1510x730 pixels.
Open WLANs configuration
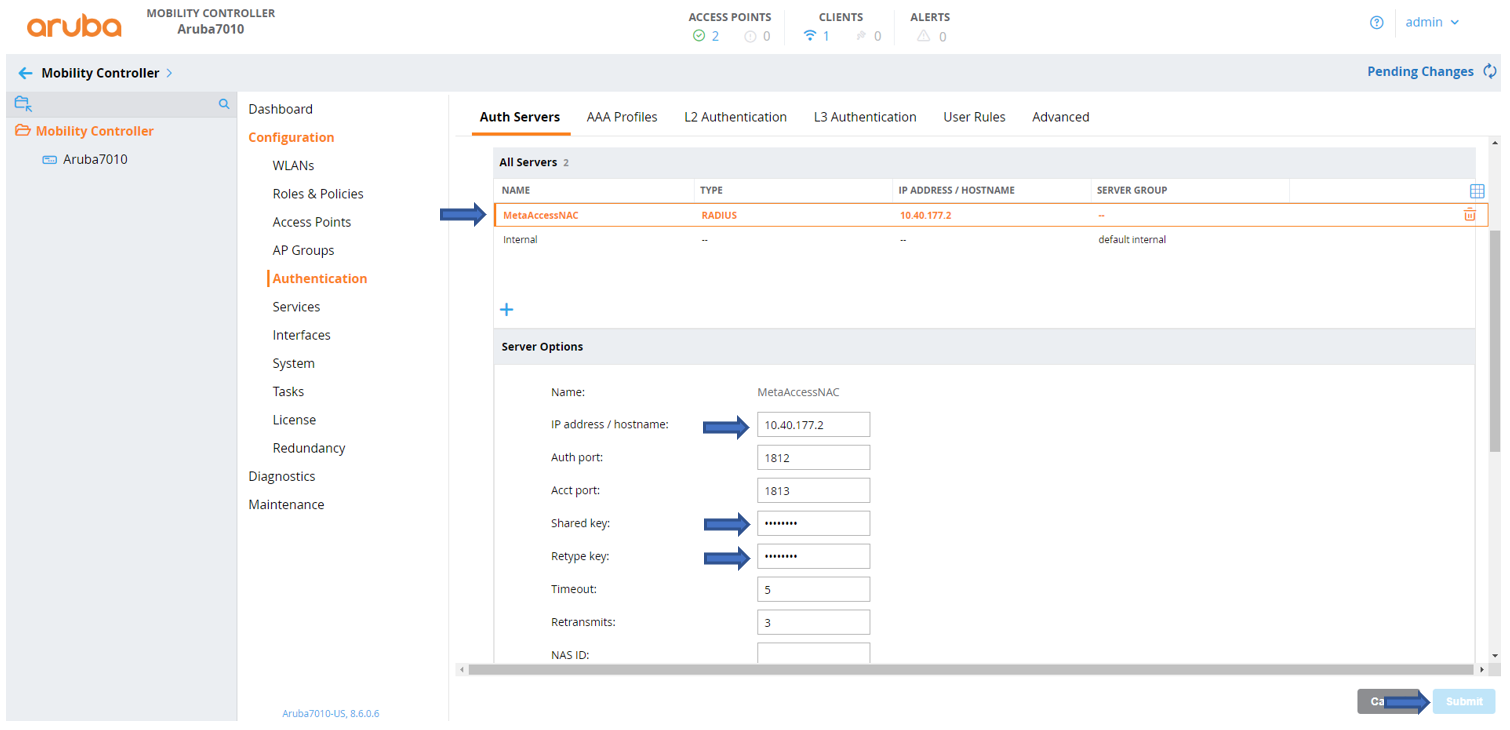point(293,165)
